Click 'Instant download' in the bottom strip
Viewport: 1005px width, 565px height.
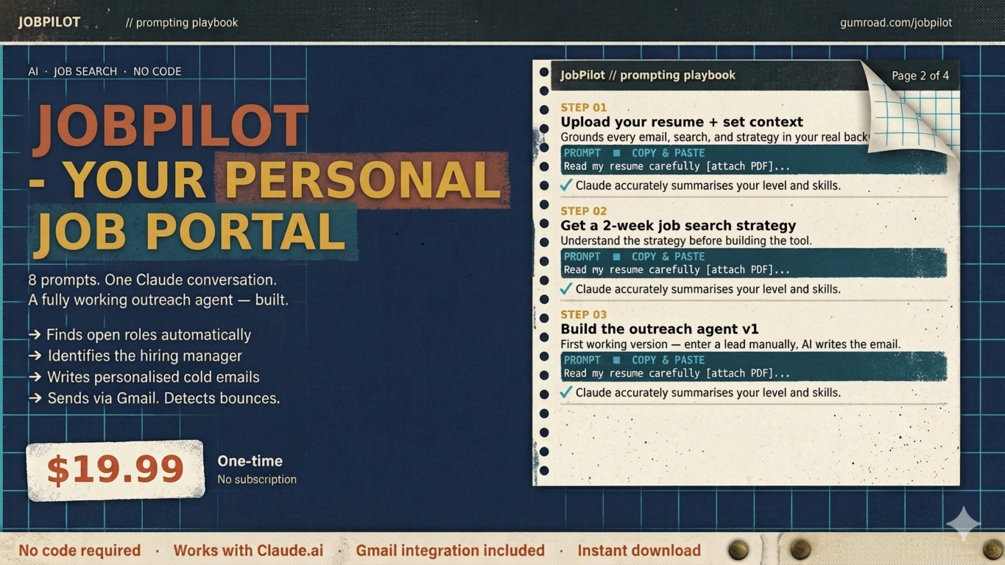(x=639, y=550)
